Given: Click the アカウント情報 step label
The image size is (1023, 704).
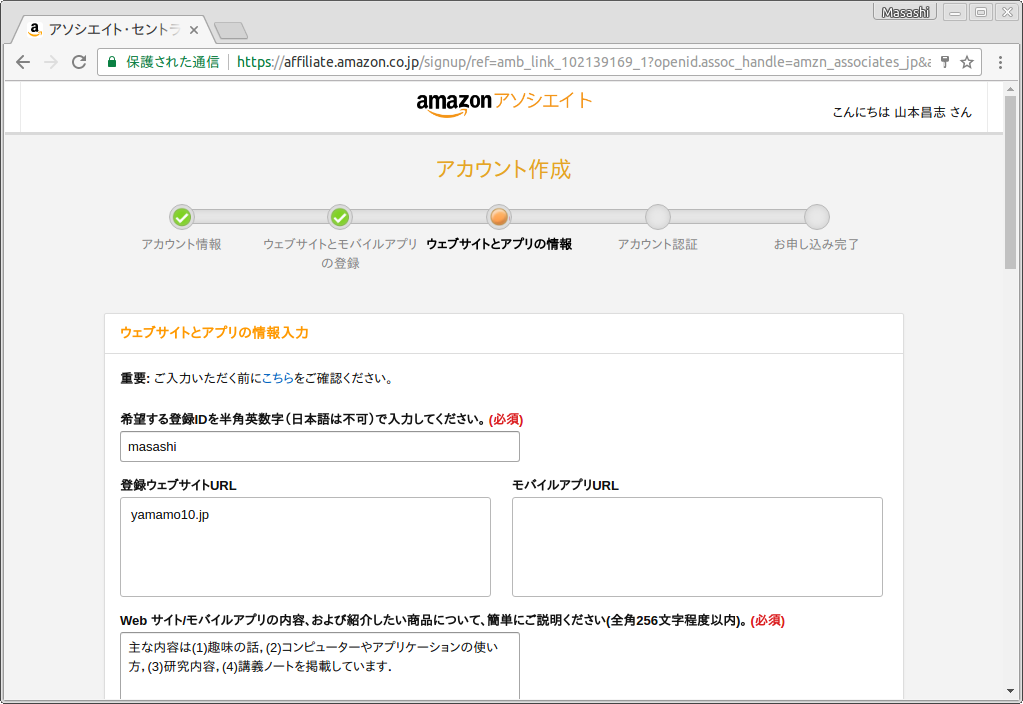Looking at the screenshot, I should [x=181, y=245].
